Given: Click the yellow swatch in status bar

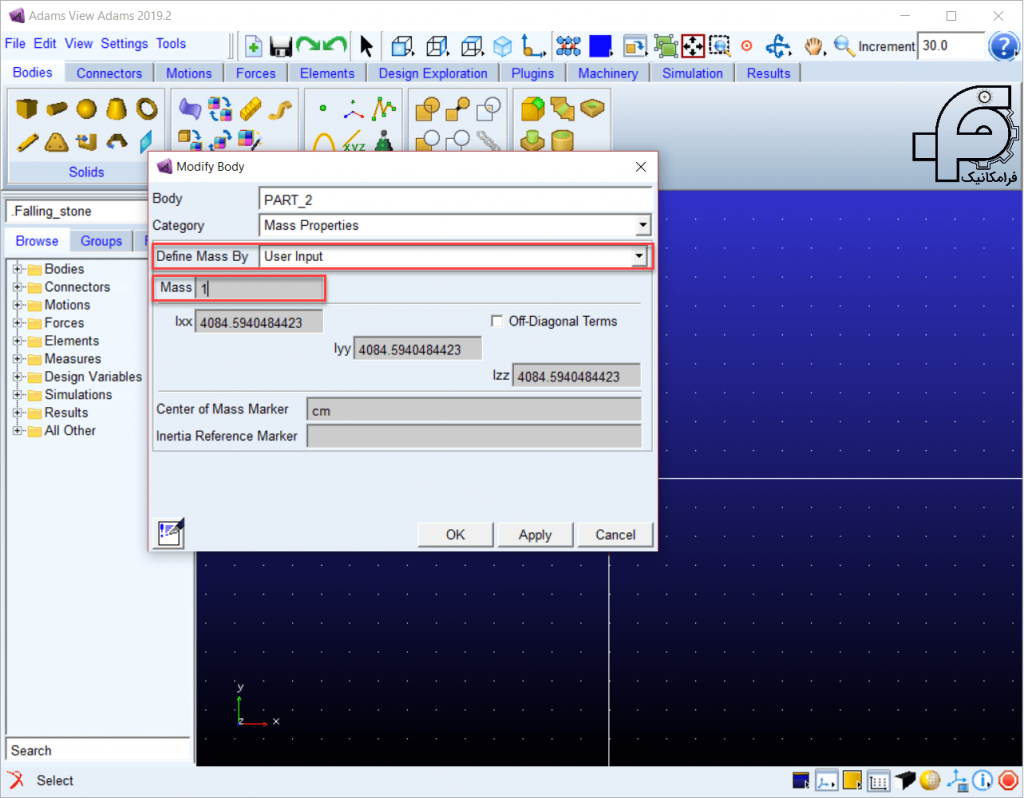Looking at the screenshot, I should (x=852, y=780).
